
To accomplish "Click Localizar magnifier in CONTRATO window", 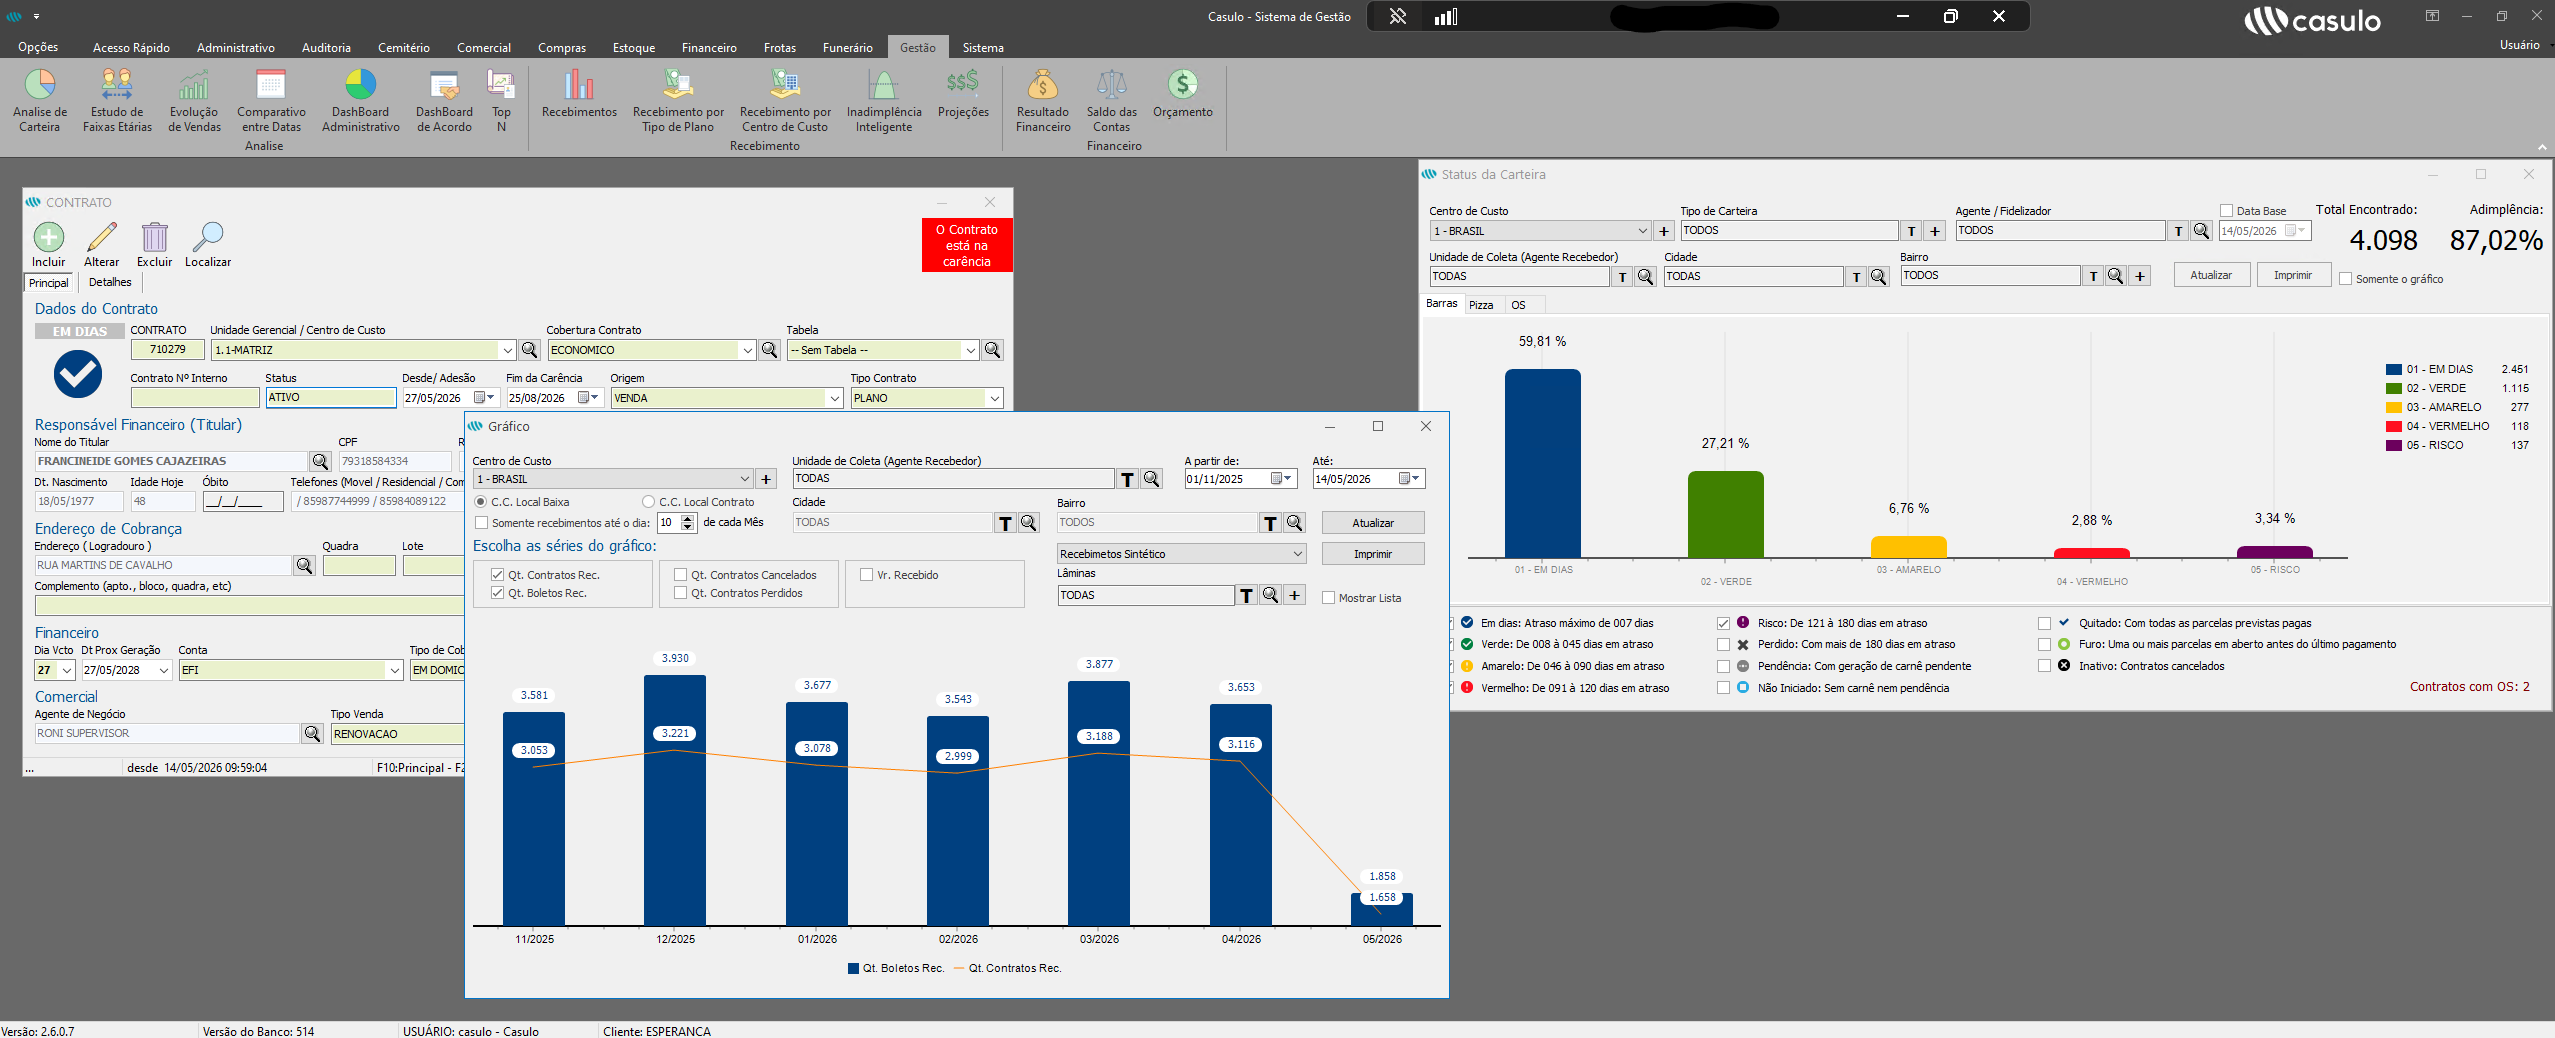I will tap(208, 245).
